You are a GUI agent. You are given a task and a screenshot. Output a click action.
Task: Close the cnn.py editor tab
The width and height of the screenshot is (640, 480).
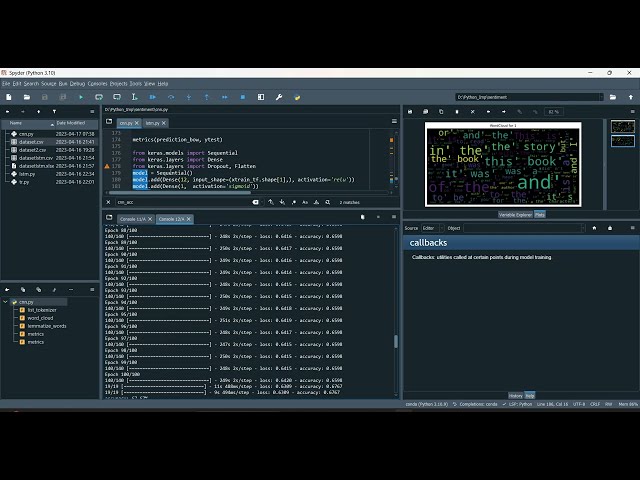pyautogui.click(x=137, y=123)
